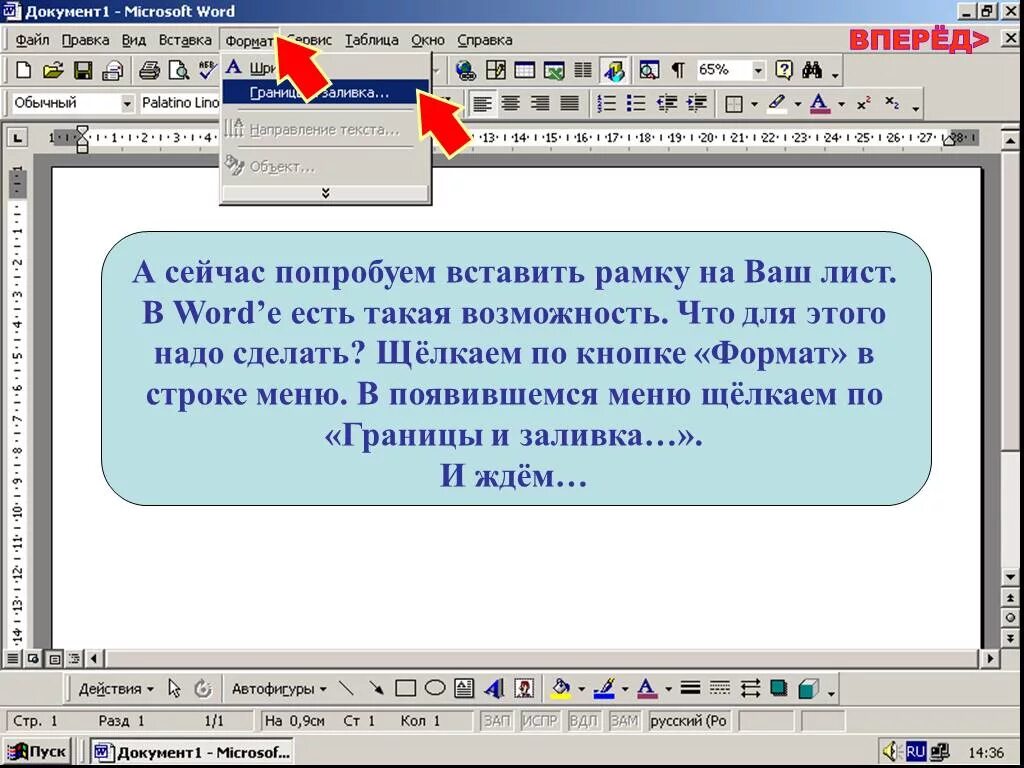Apply highlight color marker in formatting toolbar
The image size is (1024, 768).
[777, 103]
